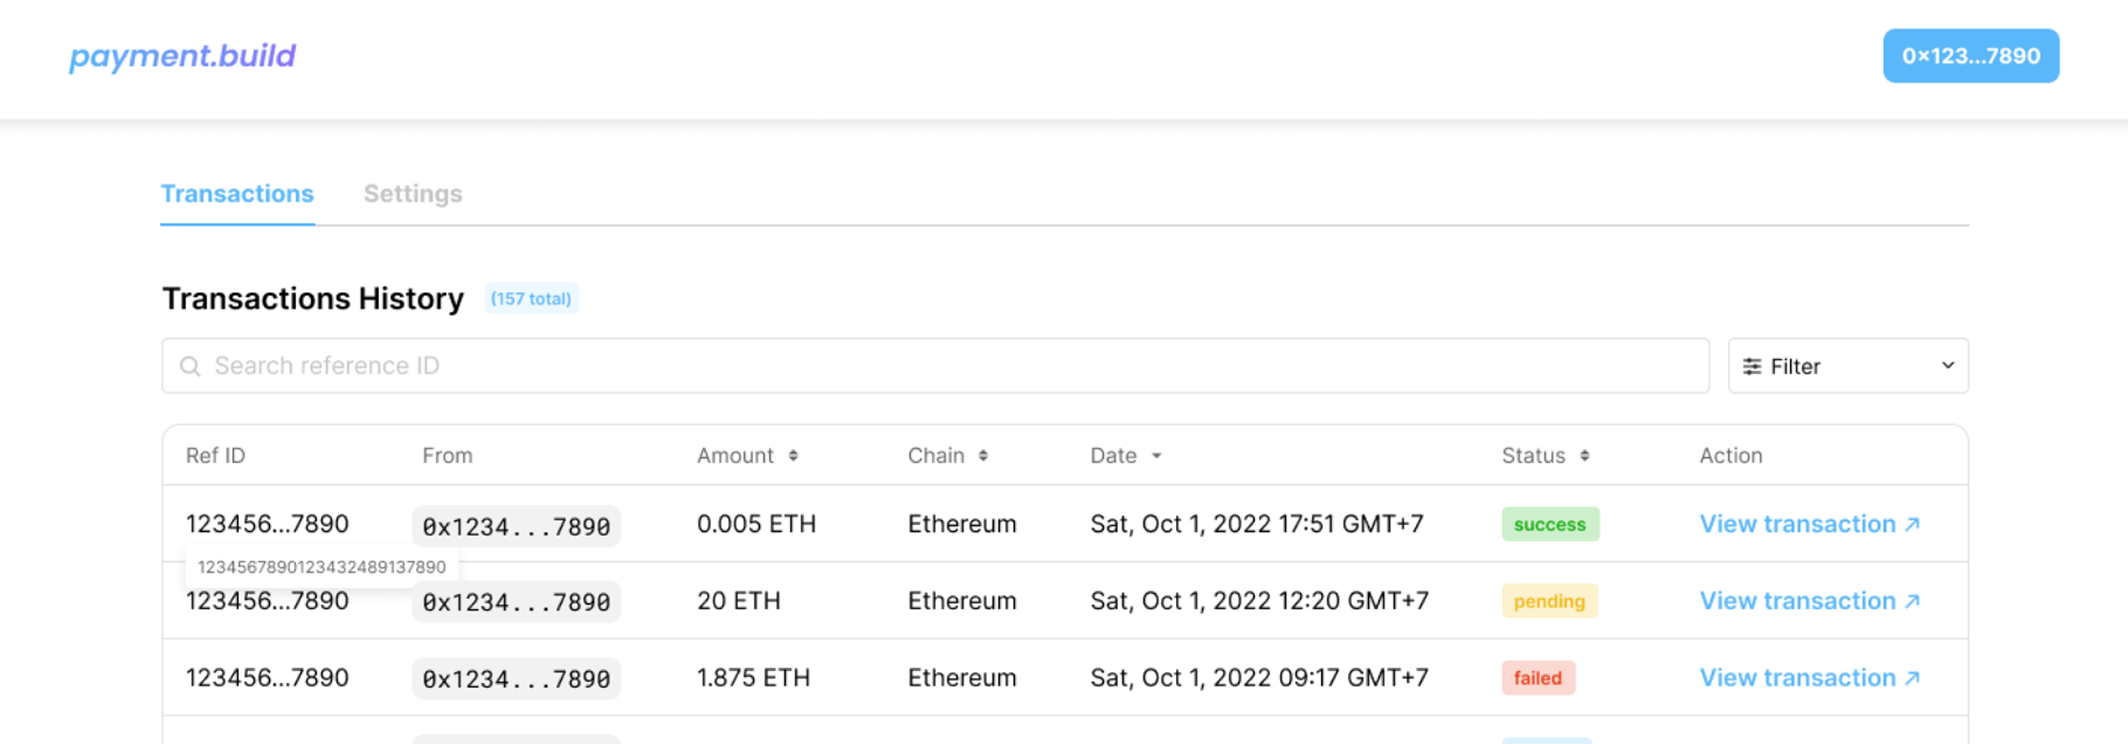Sort by the Date column header

(x=1113, y=456)
